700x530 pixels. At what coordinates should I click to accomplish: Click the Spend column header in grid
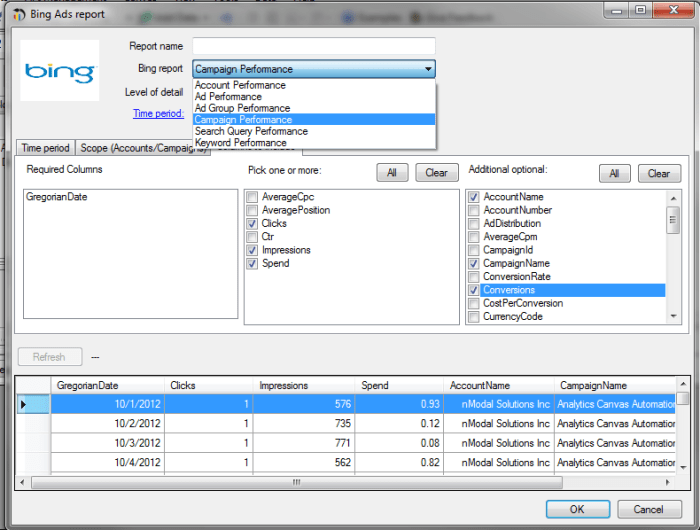point(399,386)
